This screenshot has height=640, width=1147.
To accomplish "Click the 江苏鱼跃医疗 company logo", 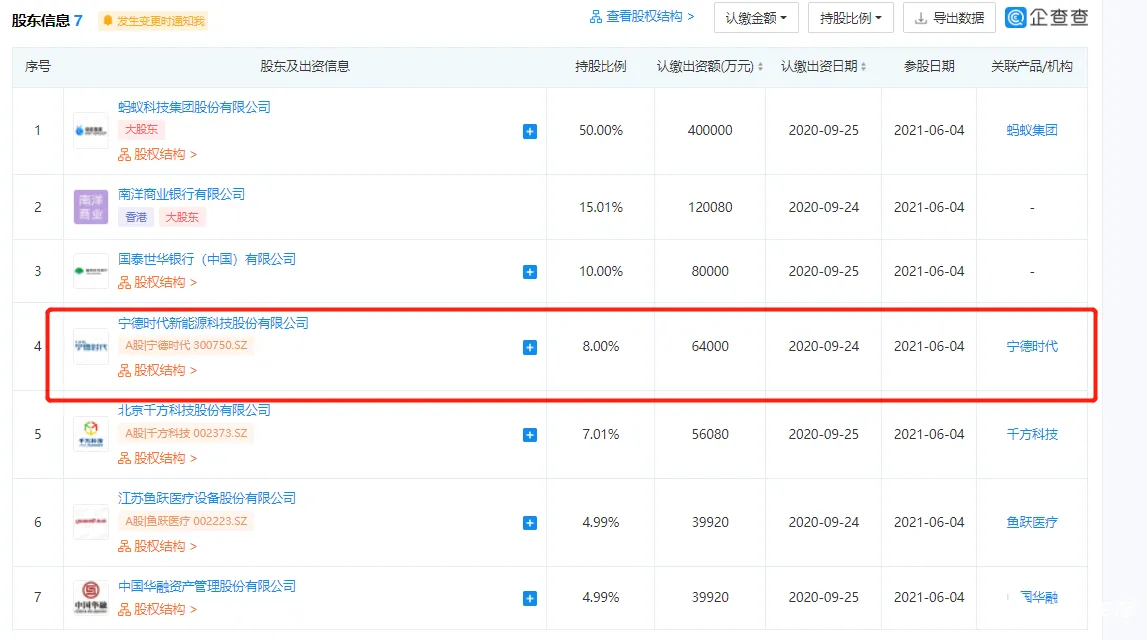I will tap(91, 522).
